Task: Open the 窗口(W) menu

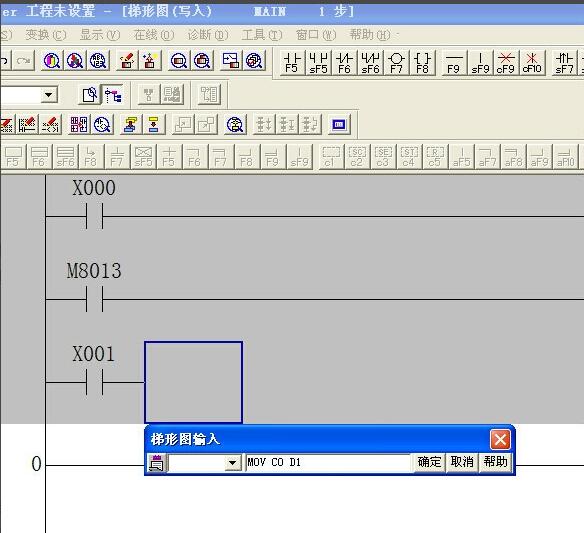Action: 316,35
